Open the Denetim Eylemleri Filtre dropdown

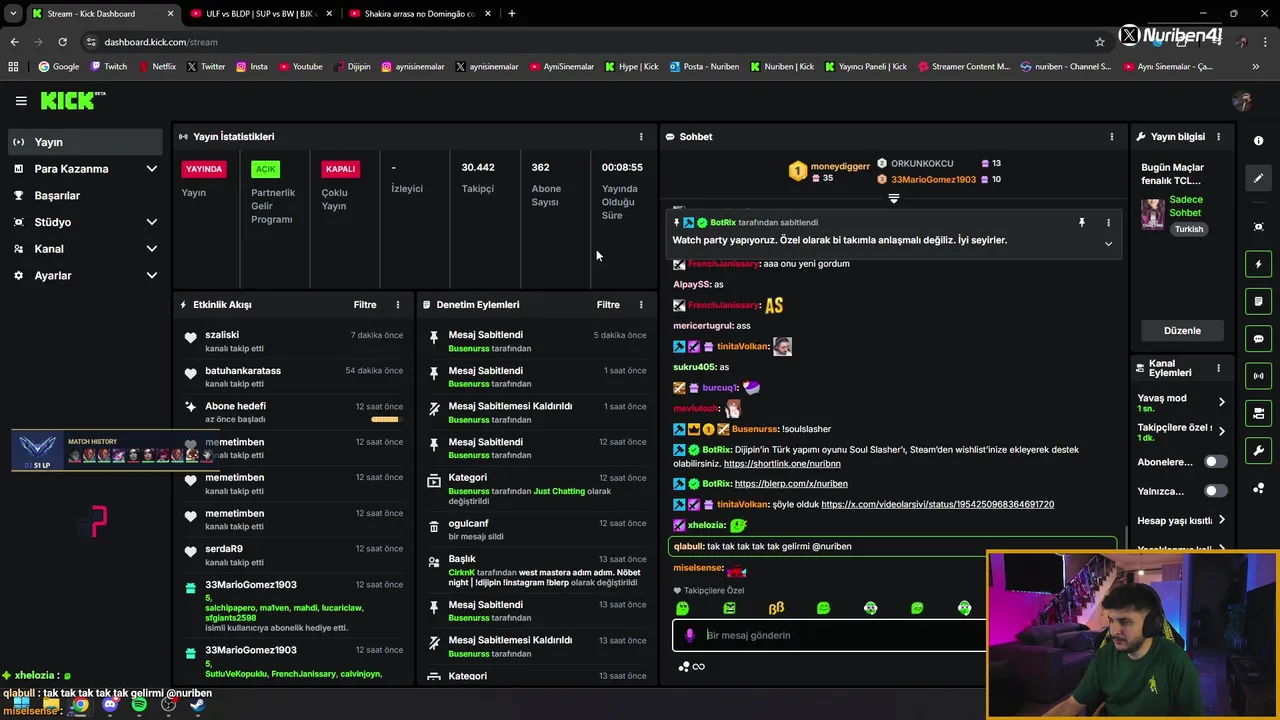[x=608, y=305]
